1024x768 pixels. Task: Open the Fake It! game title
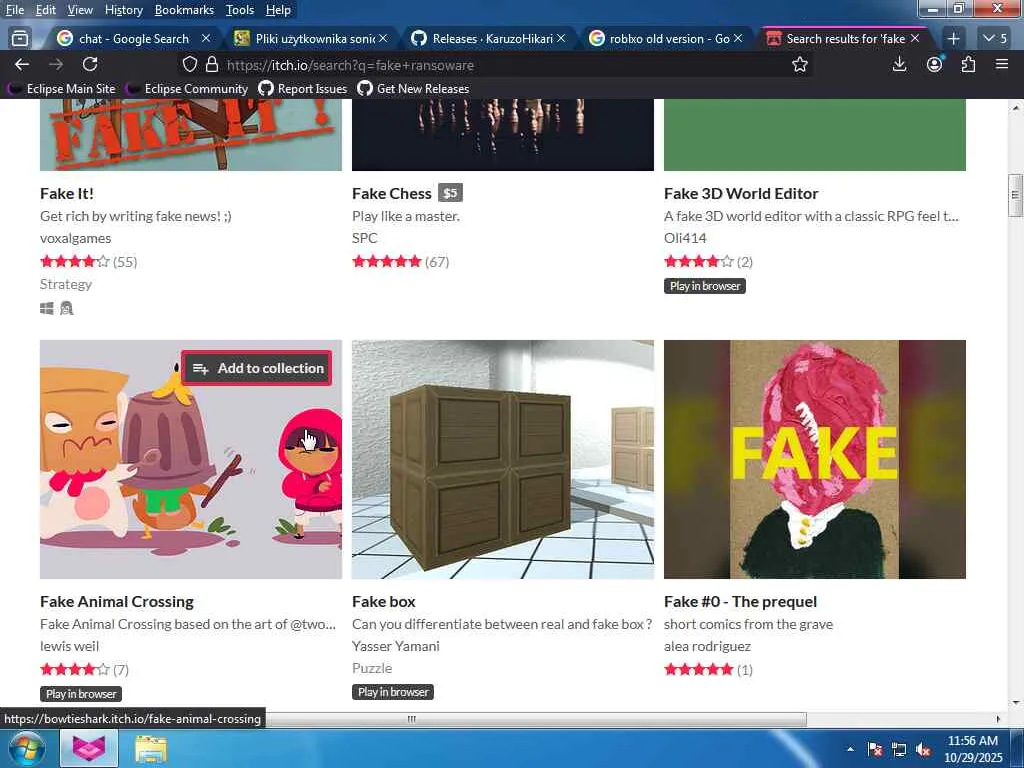[67, 193]
